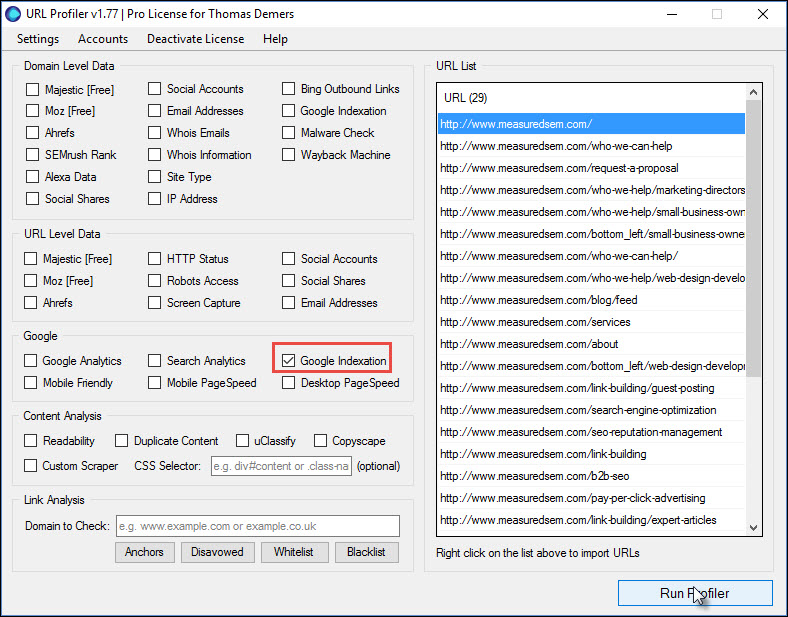Toggle the Site Type checkbox
Screen dimensions: 788x617
[154, 177]
